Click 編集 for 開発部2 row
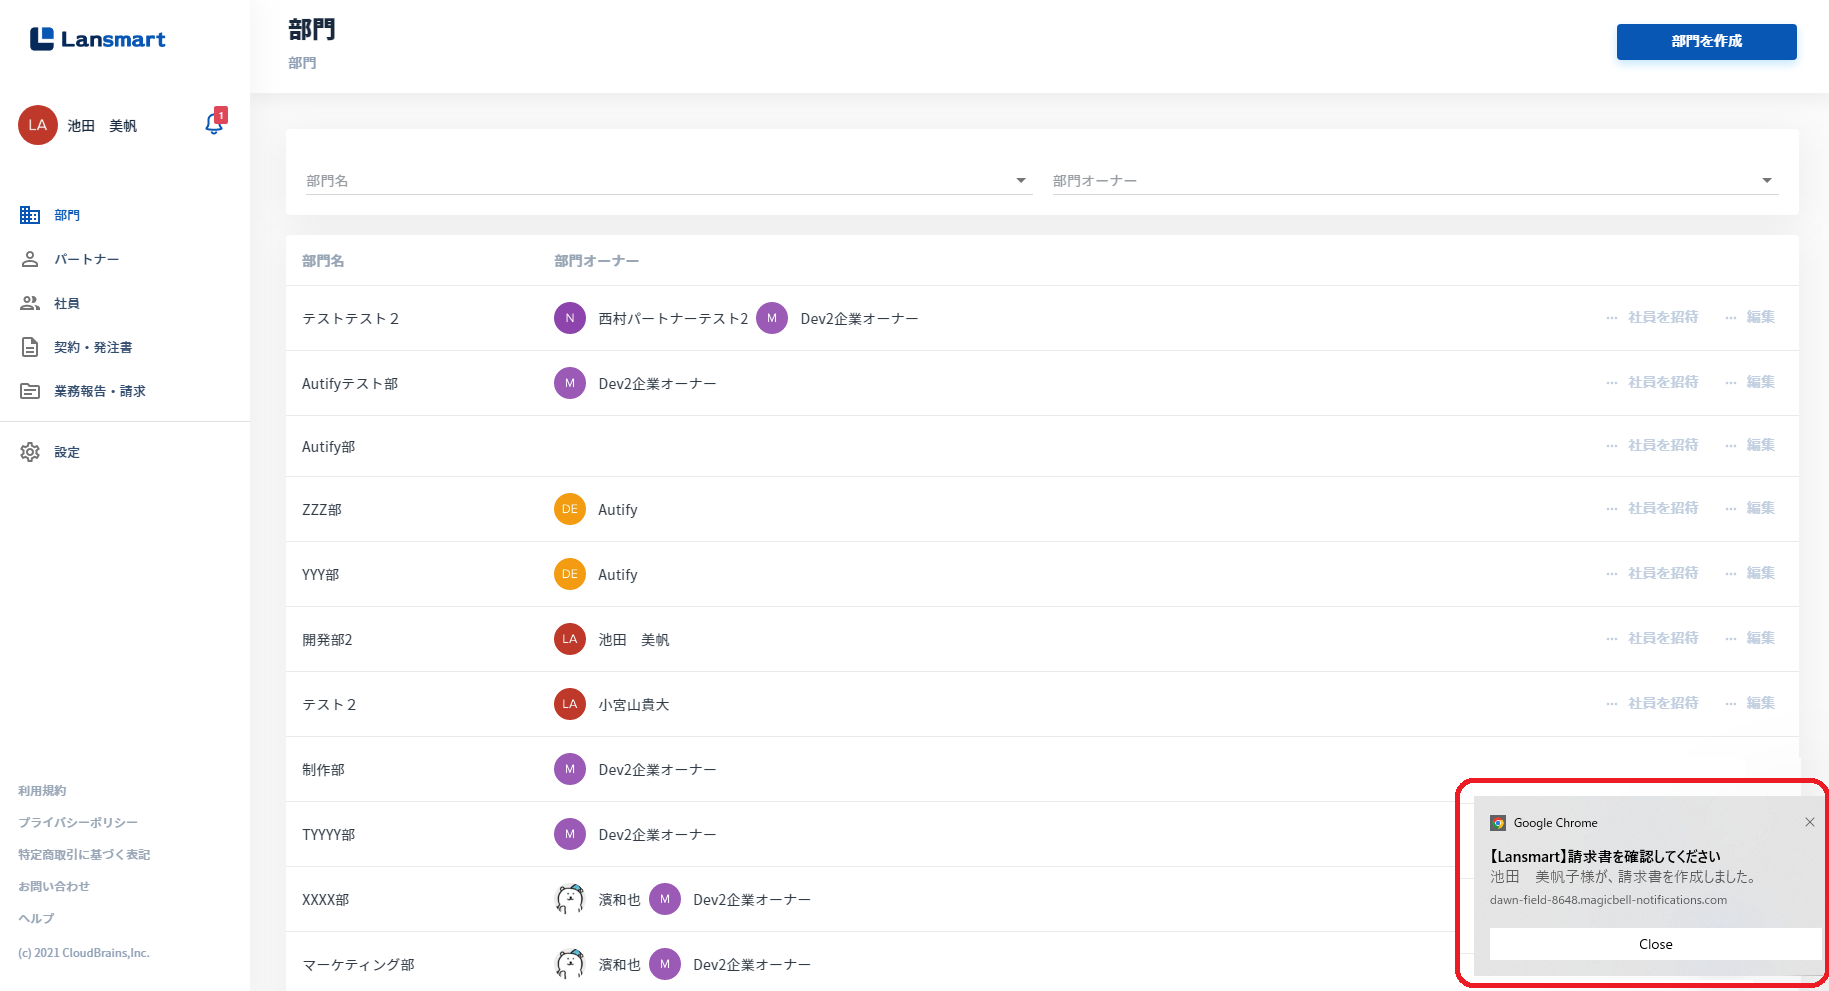The width and height of the screenshot is (1829, 991). (1760, 638)
